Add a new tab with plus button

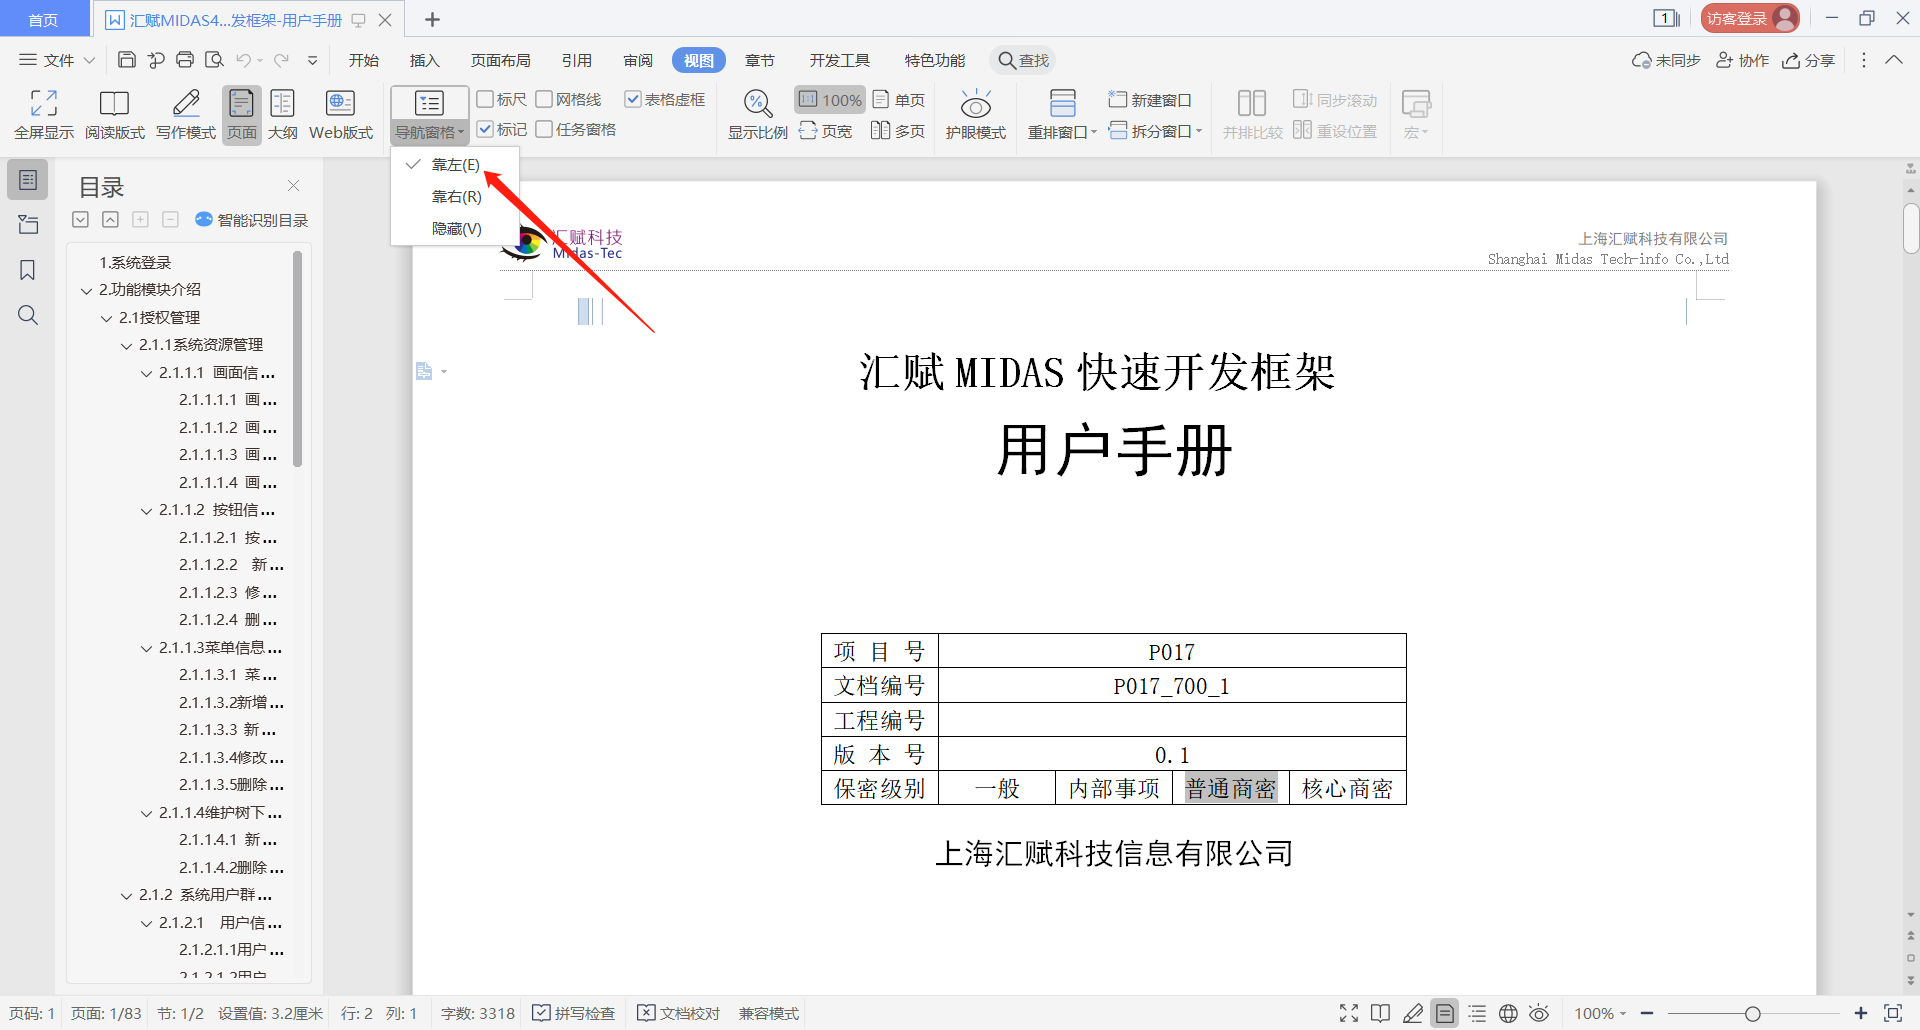[432, 19]
